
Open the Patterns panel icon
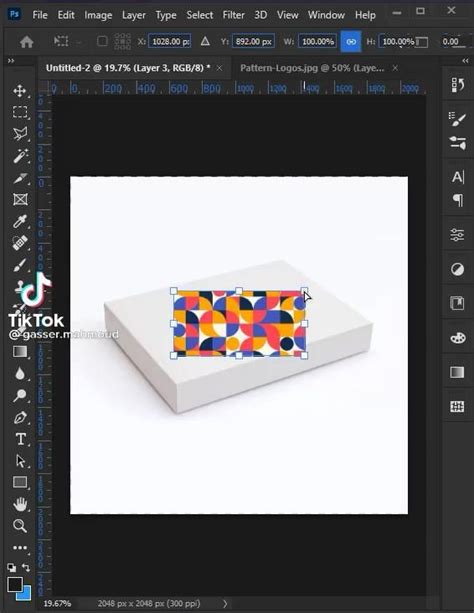pos(458,407)
